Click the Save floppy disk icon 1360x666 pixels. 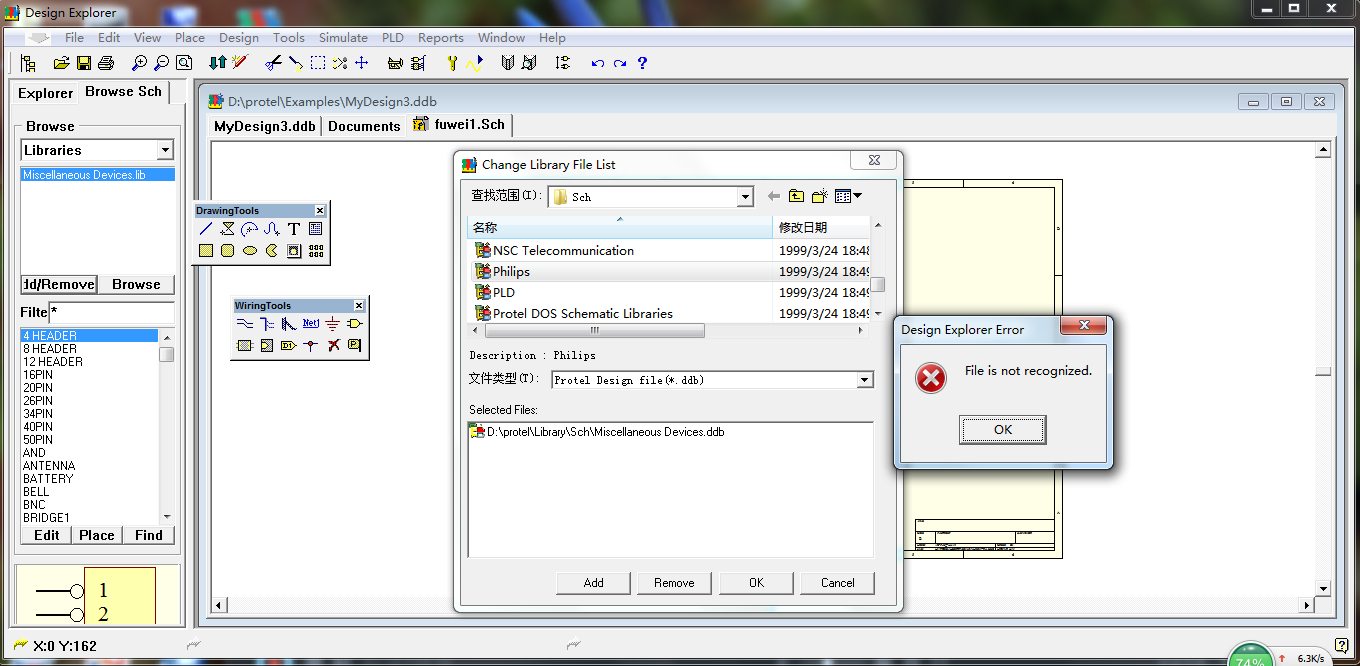point(84,63)
